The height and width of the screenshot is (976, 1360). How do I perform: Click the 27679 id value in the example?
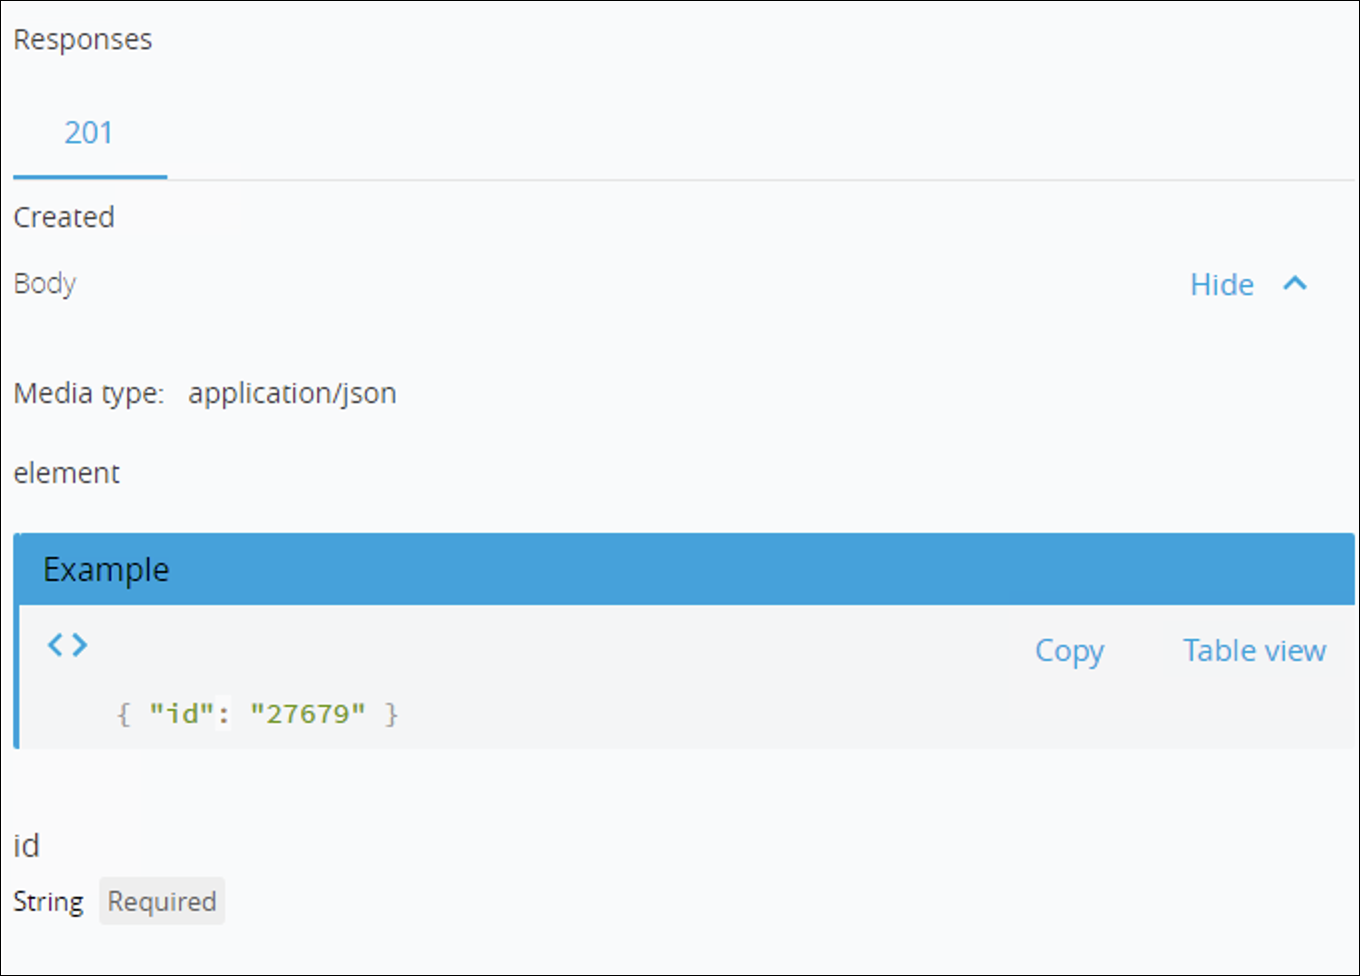click(311, 714)
